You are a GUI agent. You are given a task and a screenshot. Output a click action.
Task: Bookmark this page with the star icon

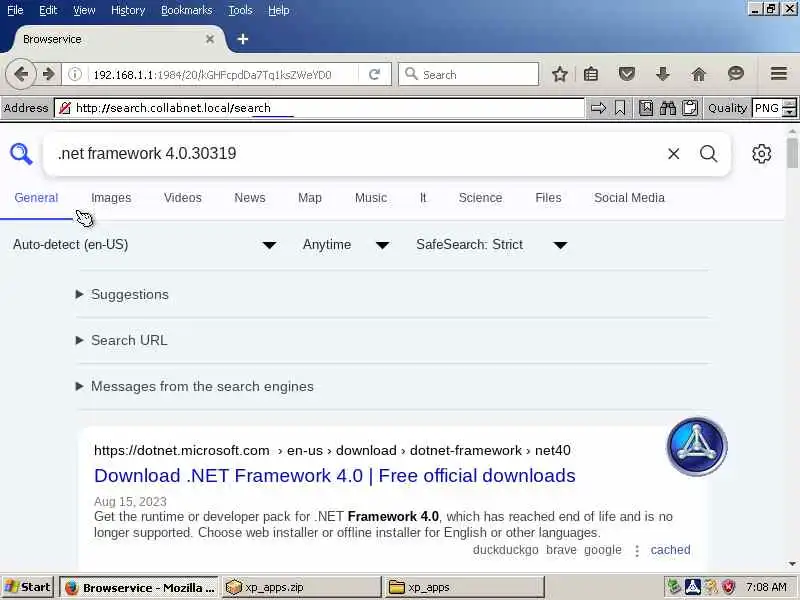[x=560, y=74]
